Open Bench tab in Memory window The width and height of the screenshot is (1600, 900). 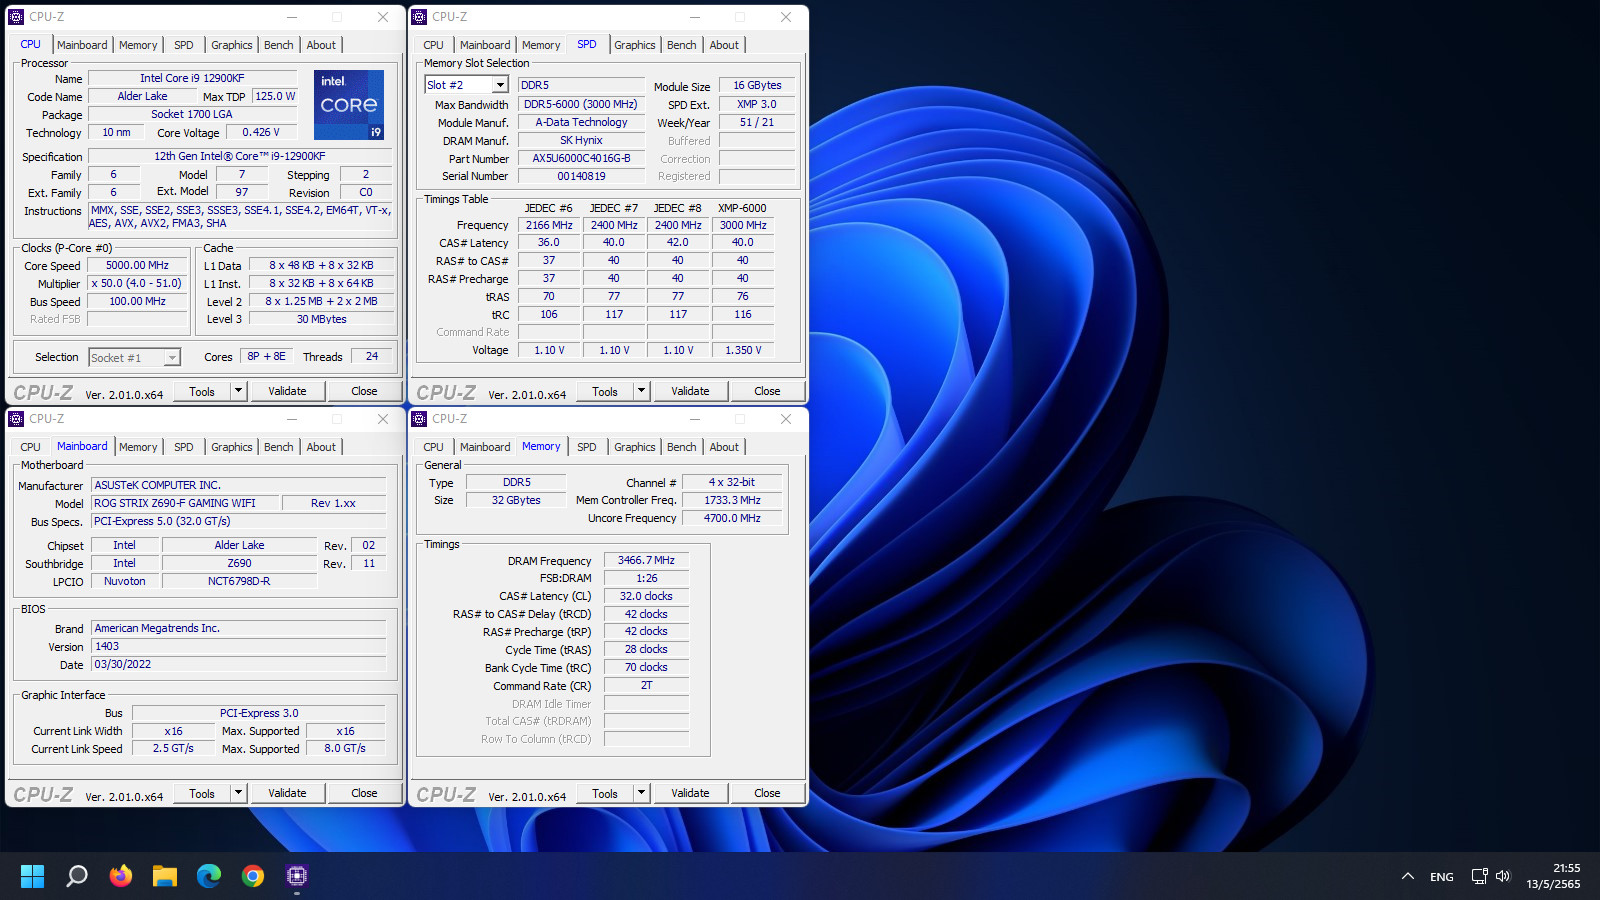click(682, 447)
